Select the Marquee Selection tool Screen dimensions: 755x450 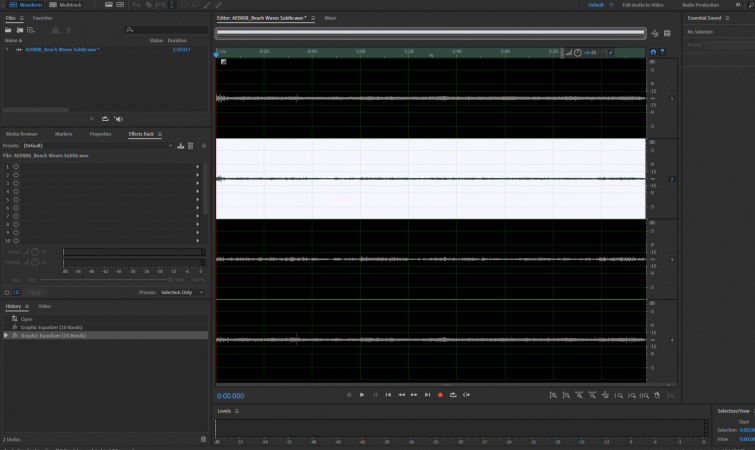[184, 5]
